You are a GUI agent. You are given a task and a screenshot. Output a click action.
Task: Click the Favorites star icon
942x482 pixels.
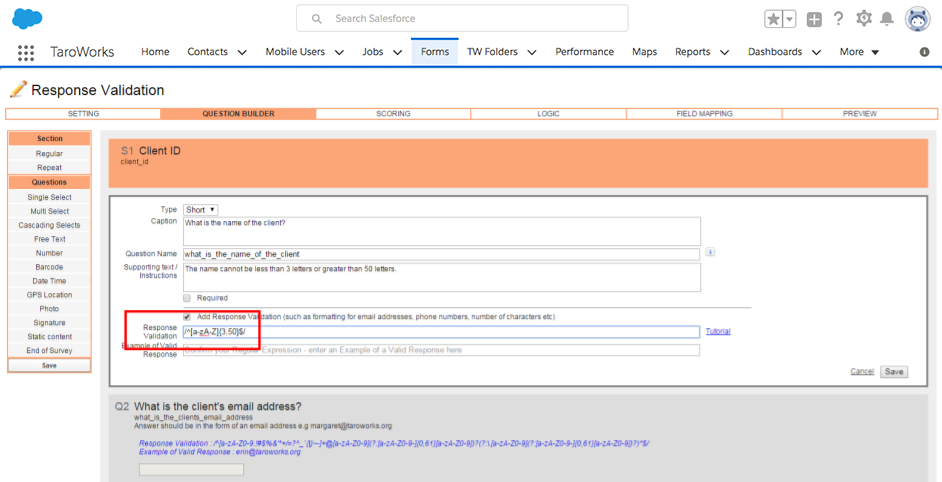(773, 19)
